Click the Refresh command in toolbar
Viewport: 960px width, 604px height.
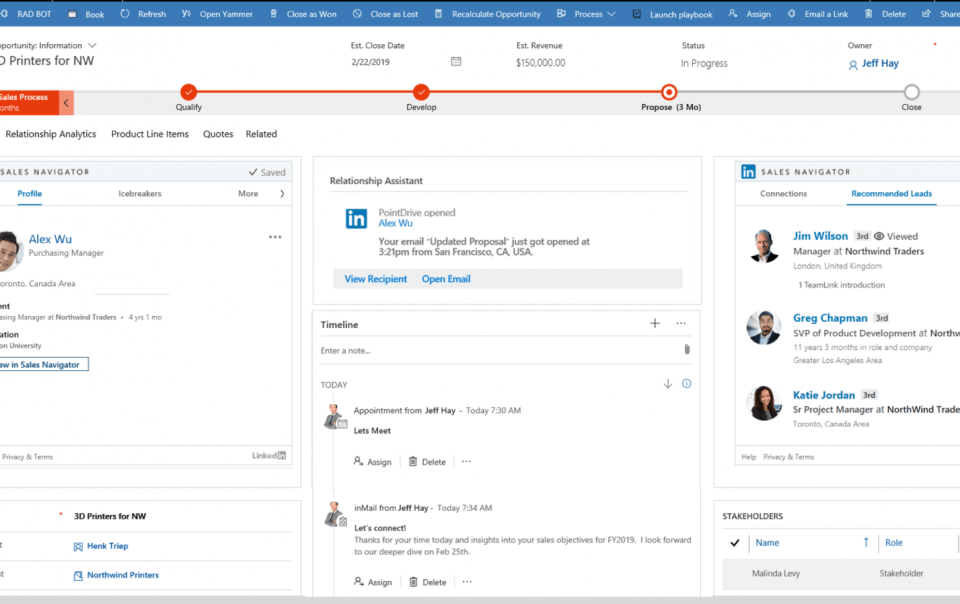click(x=143, y=14)
